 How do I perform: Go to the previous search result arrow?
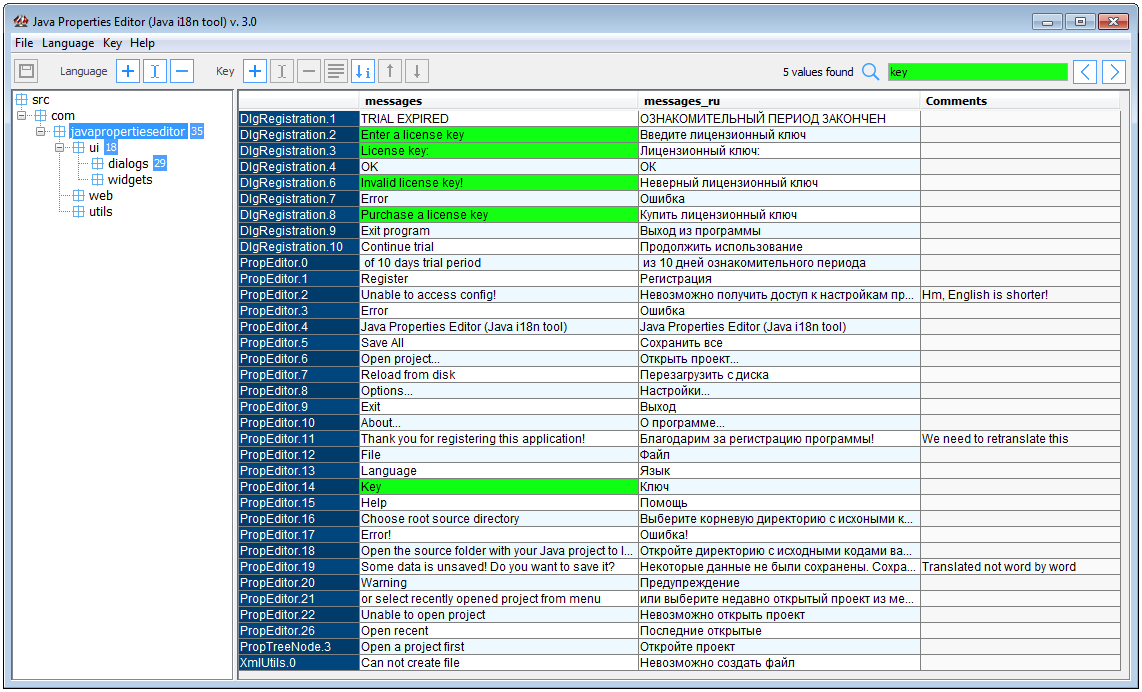point(1085,71)
